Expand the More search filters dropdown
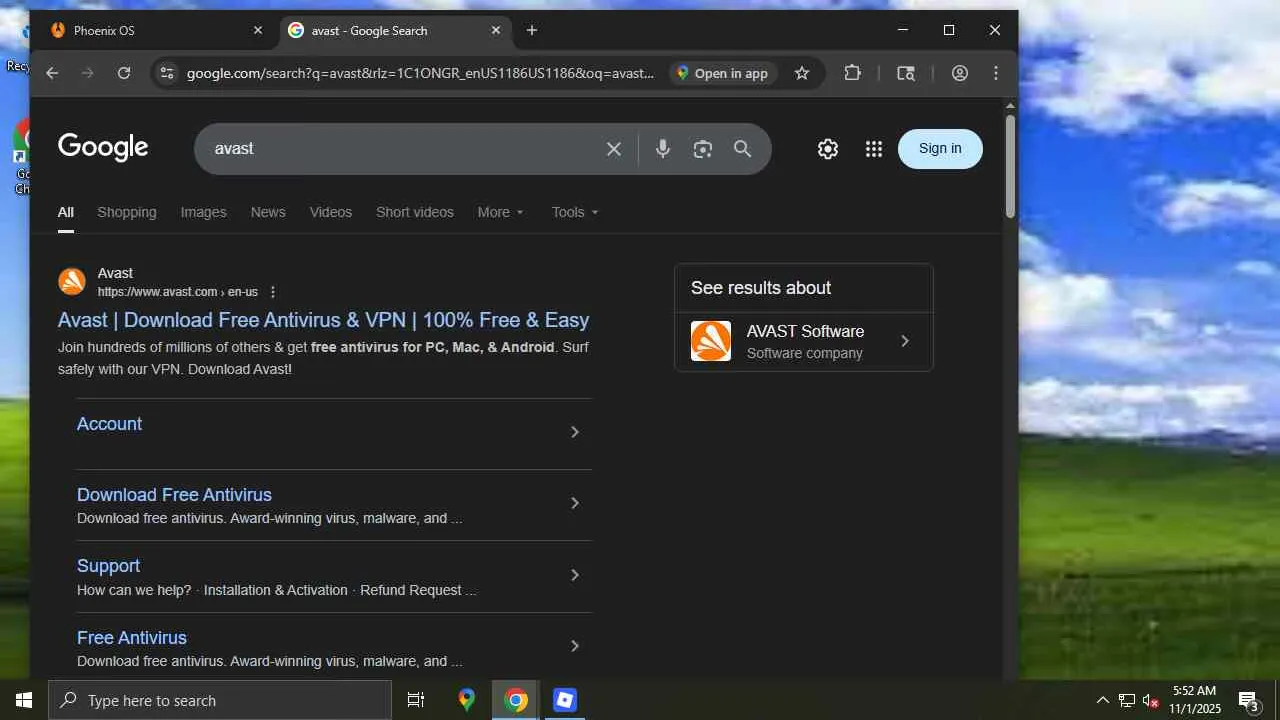Image resolution: width=1280 pixels, height=720 pixels. [501, 212]
